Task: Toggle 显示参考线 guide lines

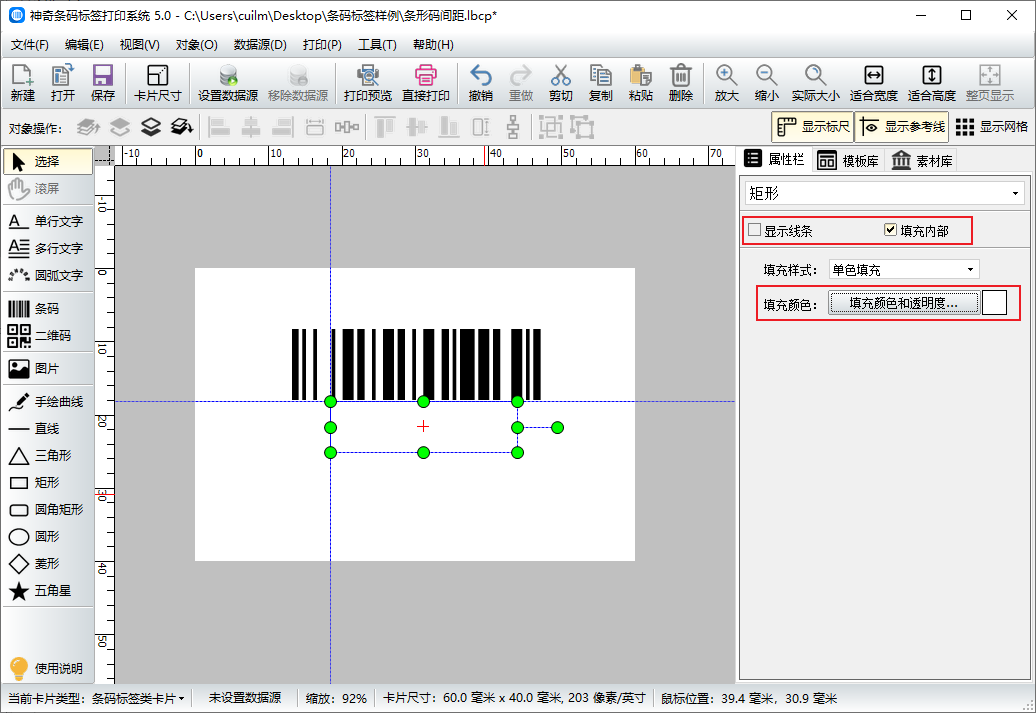Action: click(x=902, y=127)
